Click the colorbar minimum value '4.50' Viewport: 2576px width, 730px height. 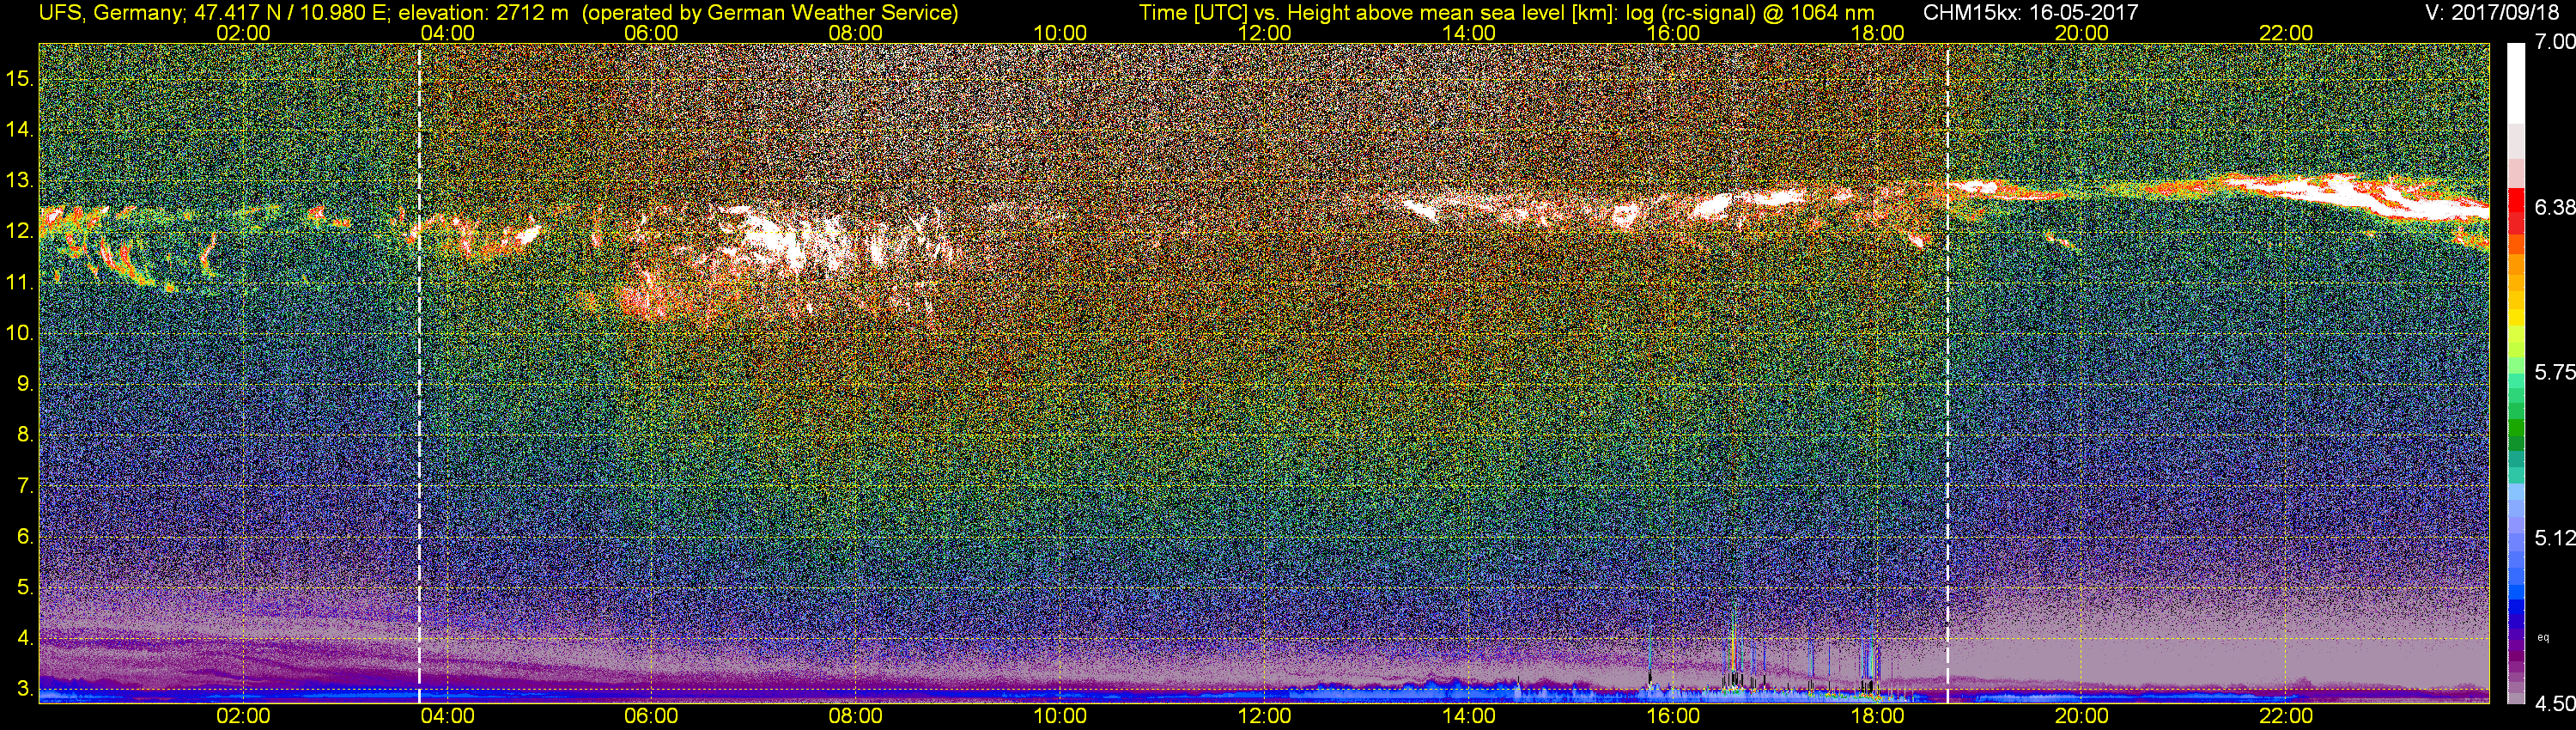coord(2554,704)
